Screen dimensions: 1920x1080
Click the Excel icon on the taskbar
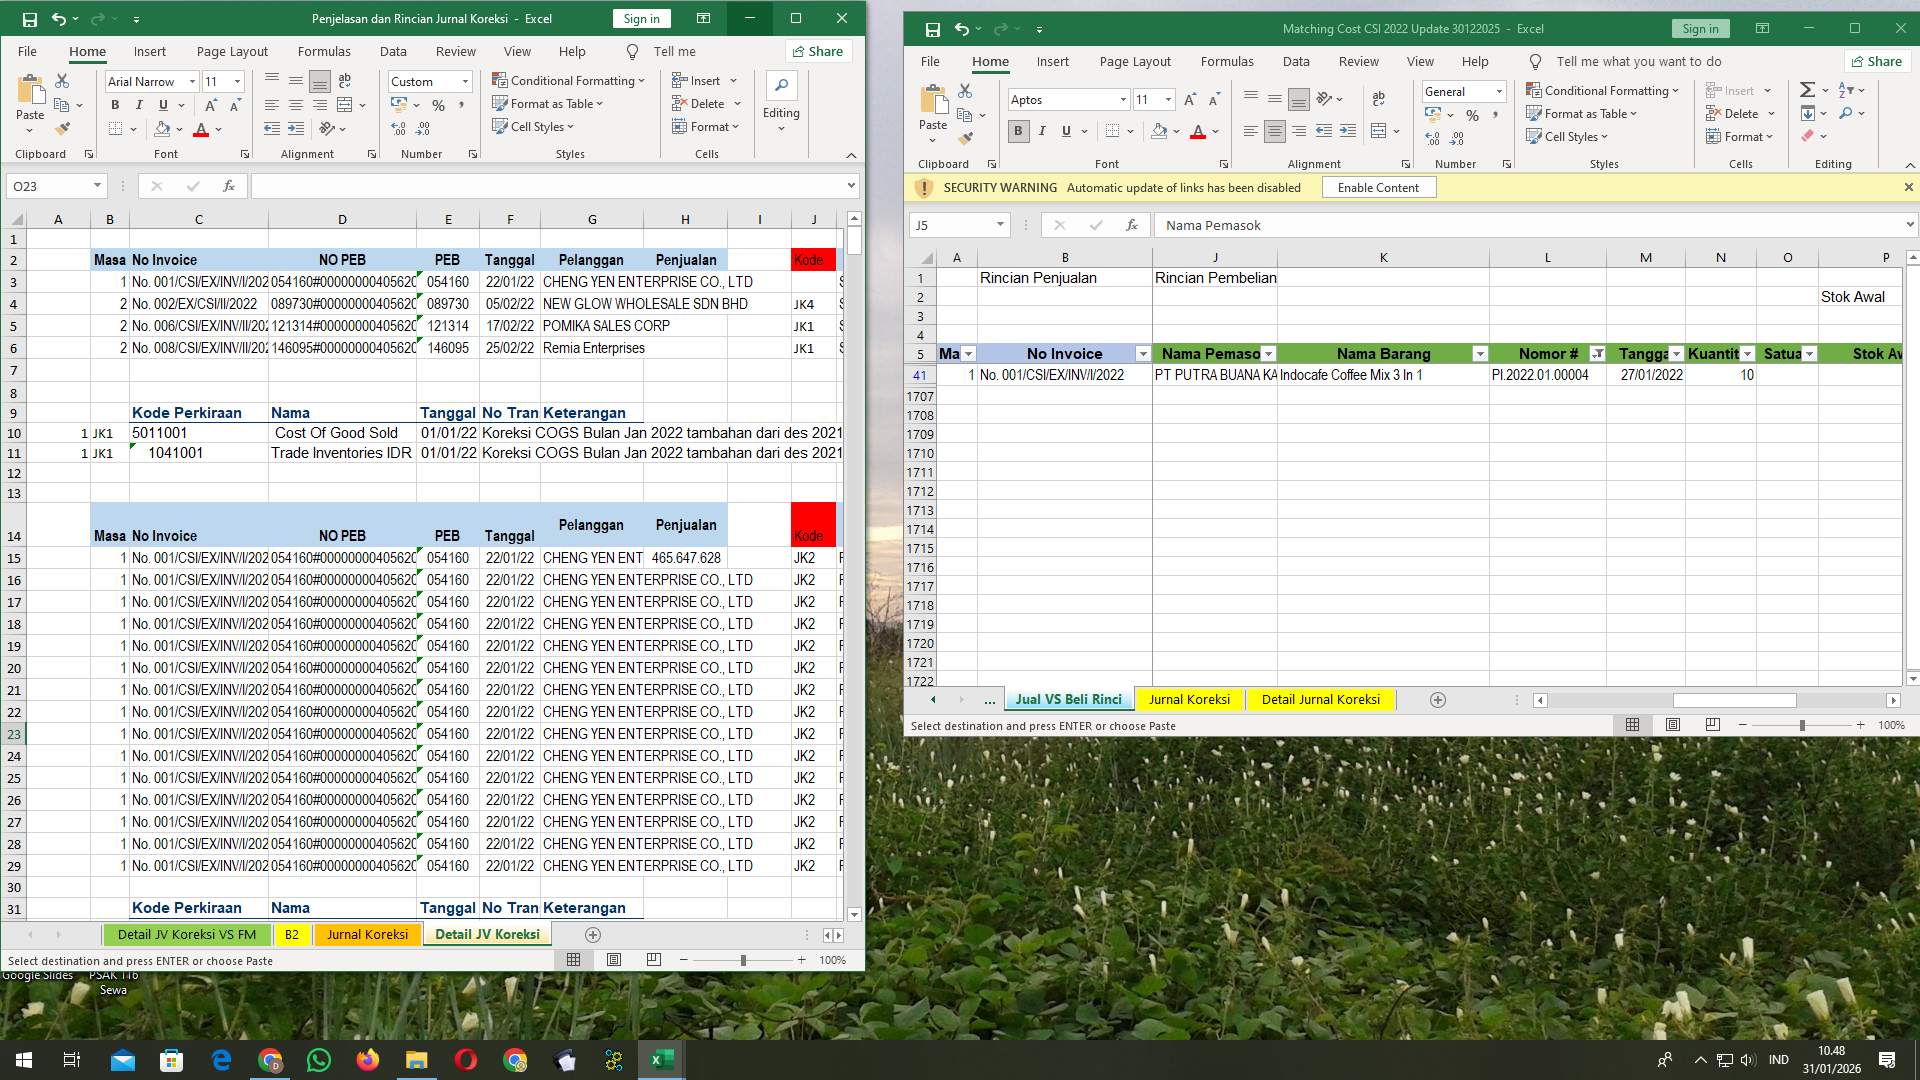659,1059
